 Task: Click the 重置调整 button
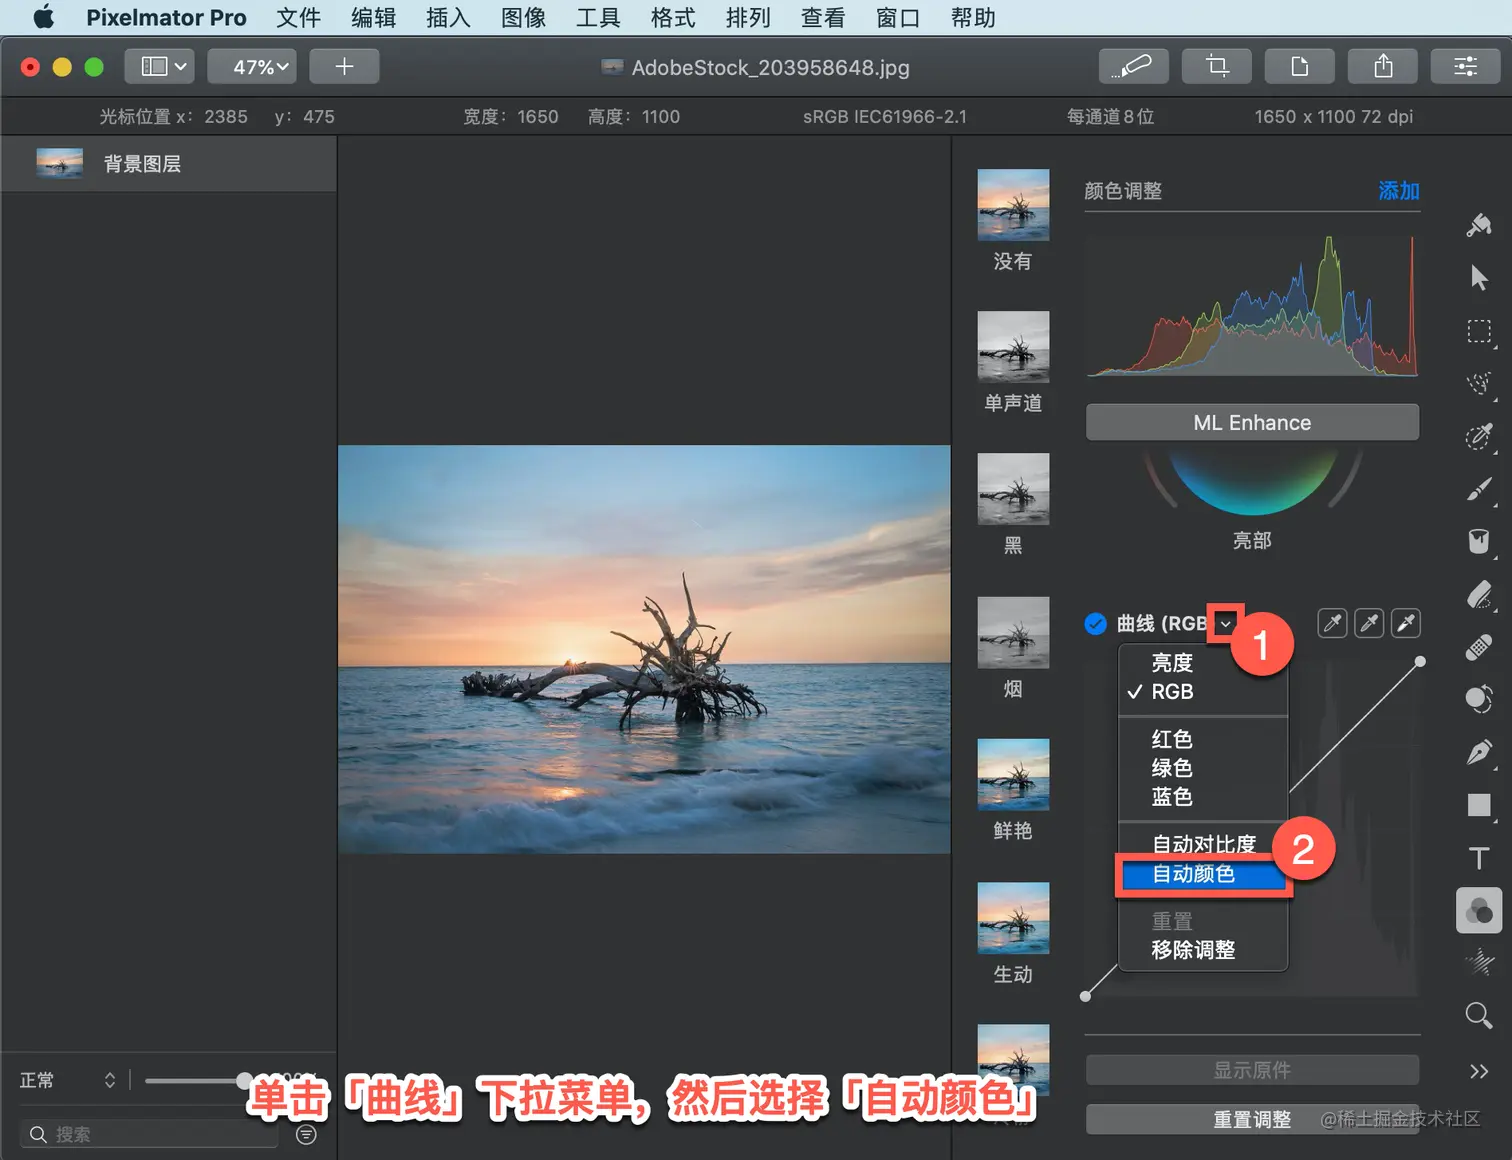pos(1252,1120)
